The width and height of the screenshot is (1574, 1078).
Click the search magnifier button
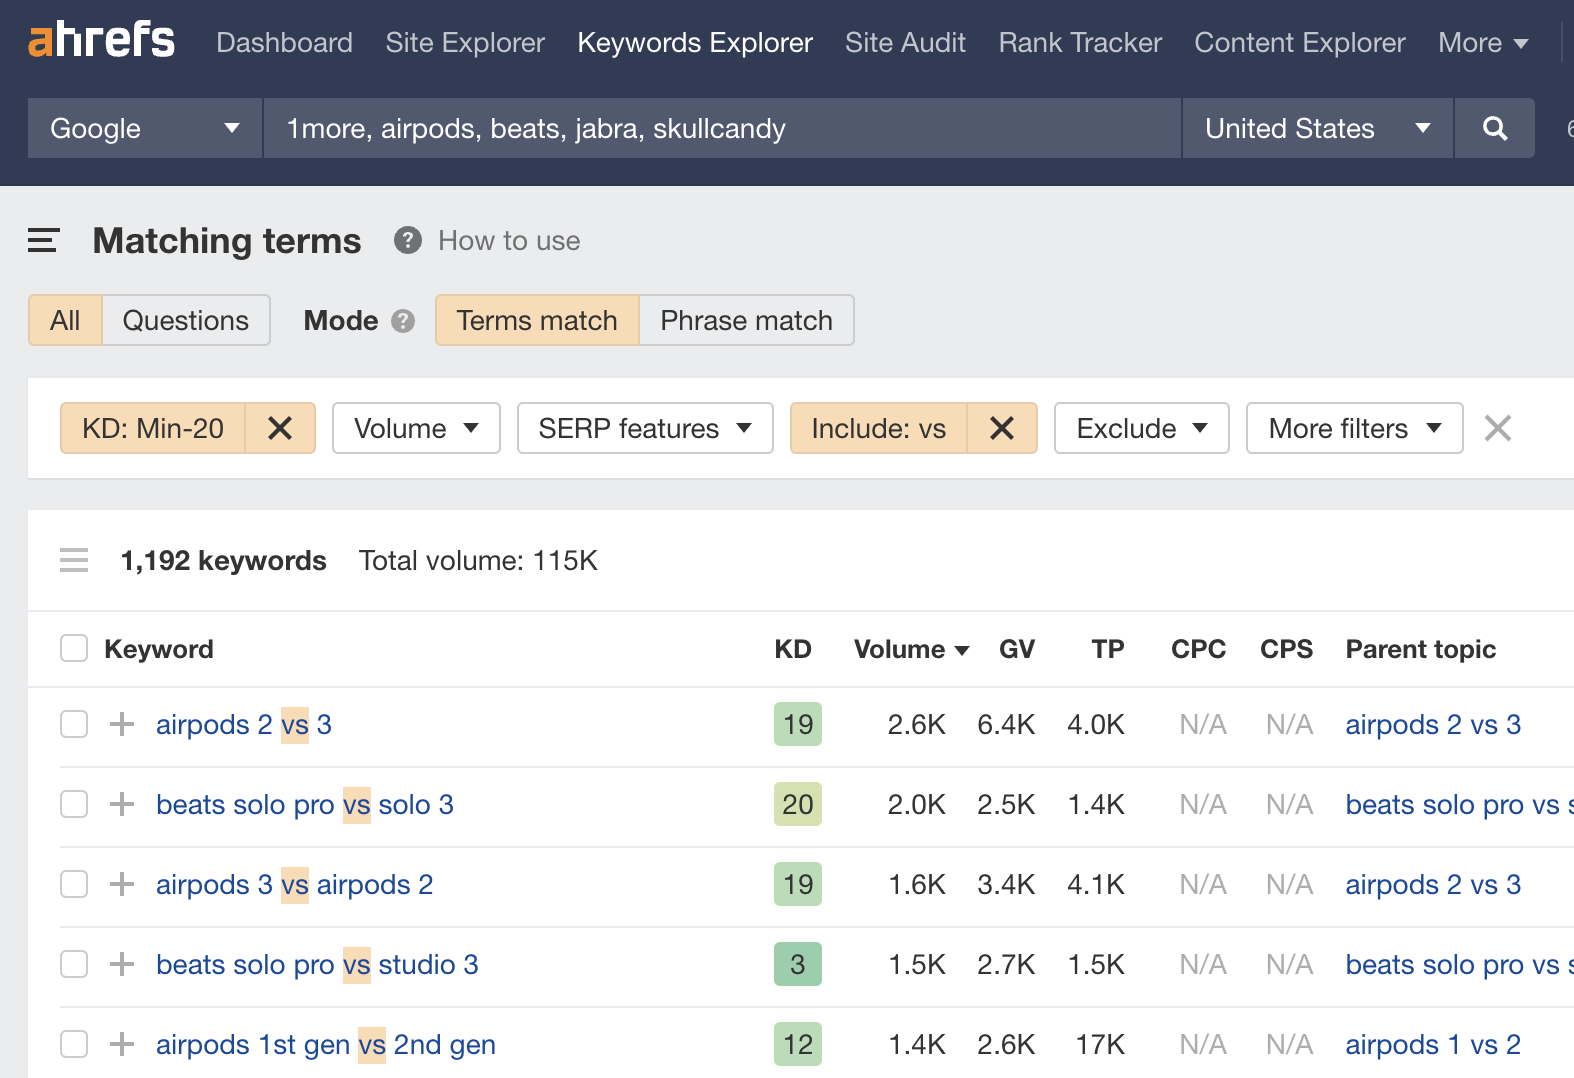pos(1494,128)
